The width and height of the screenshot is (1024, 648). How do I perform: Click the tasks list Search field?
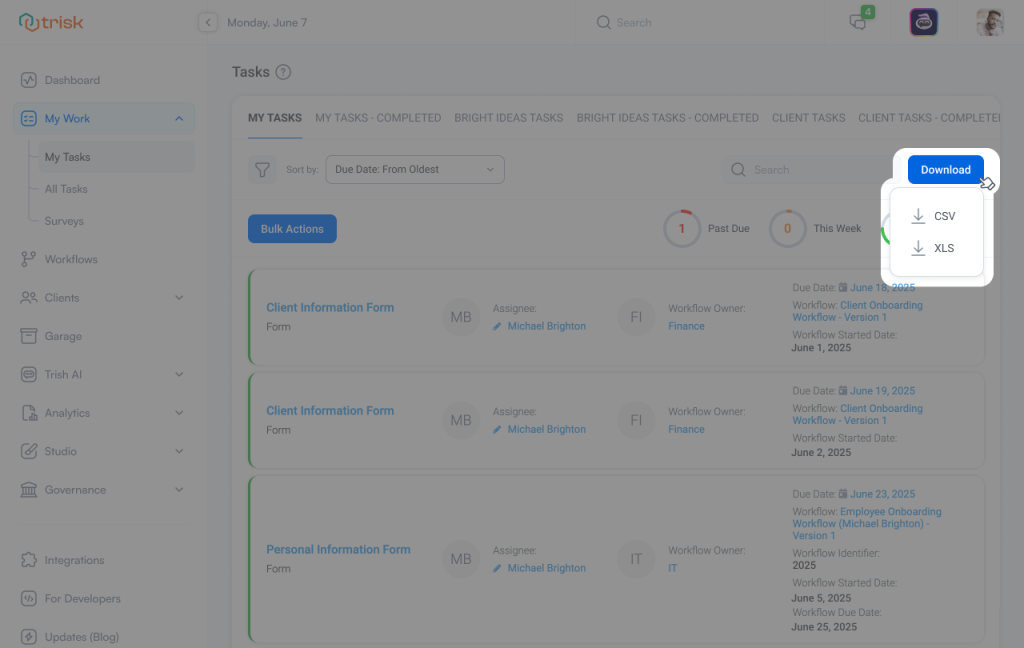tap(810, 170)
